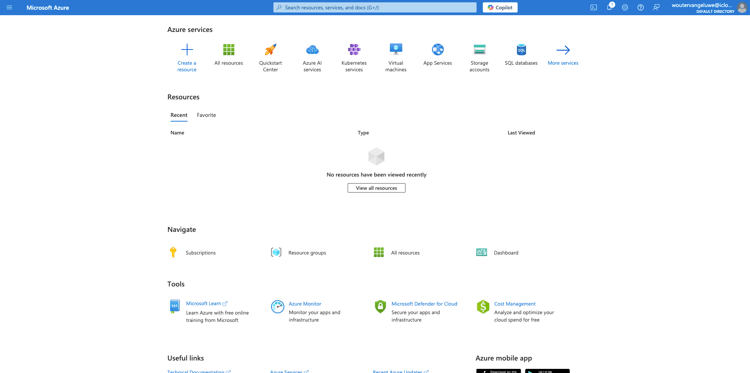Focus the search resources input field
This screenshot has width=750, height=373.
click(x=375, y=7)
